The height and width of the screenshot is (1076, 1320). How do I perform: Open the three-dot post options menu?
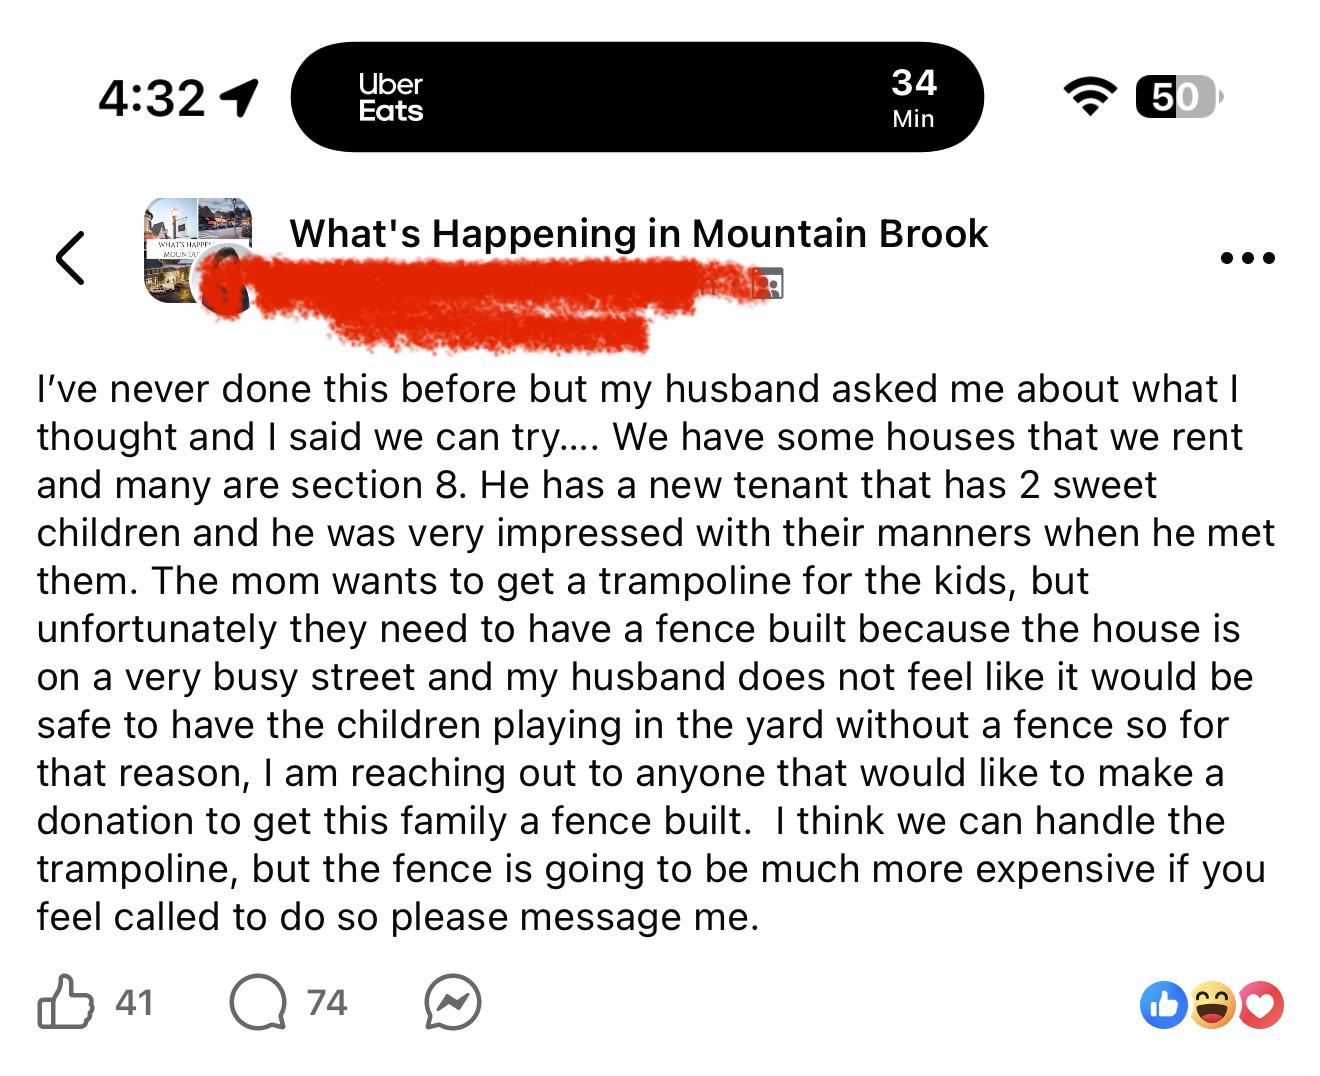point(1248,258)
